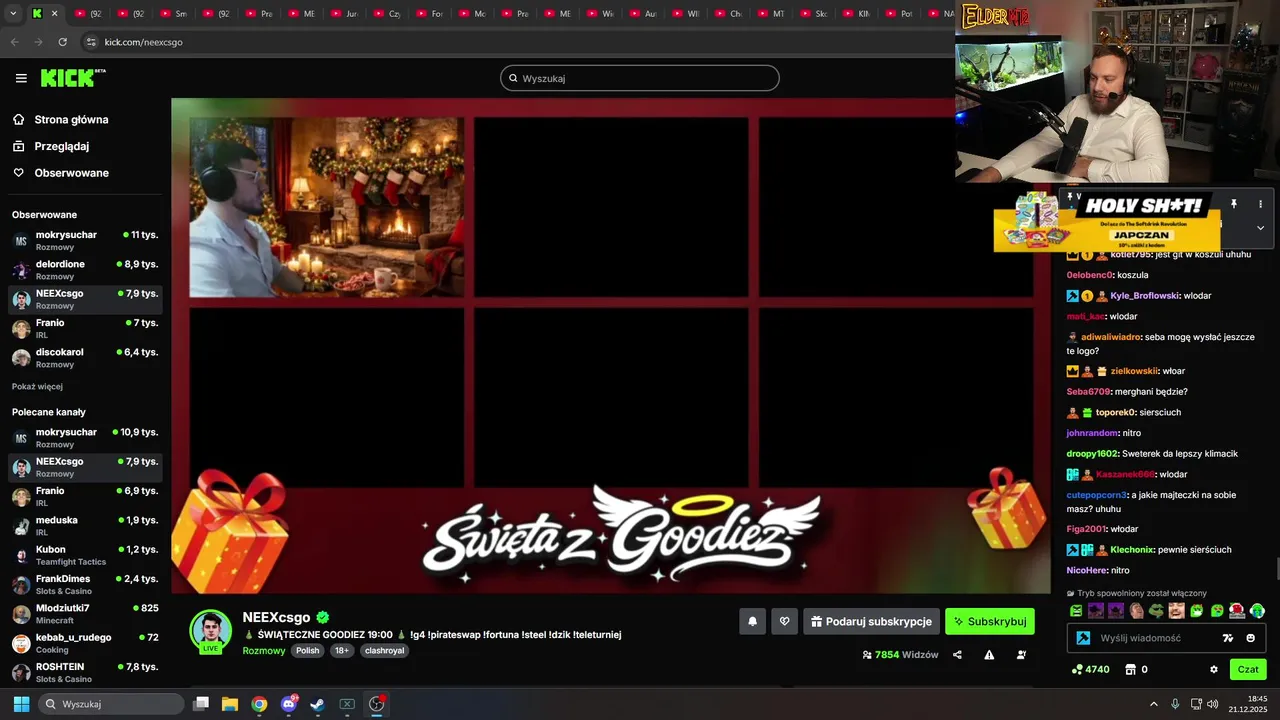Click username droopy1602 in chat

1092,454
